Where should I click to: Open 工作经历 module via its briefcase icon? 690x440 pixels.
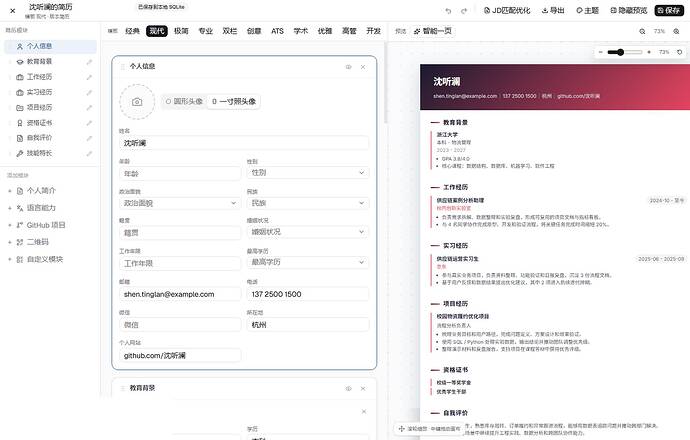(x=20, y=77)
